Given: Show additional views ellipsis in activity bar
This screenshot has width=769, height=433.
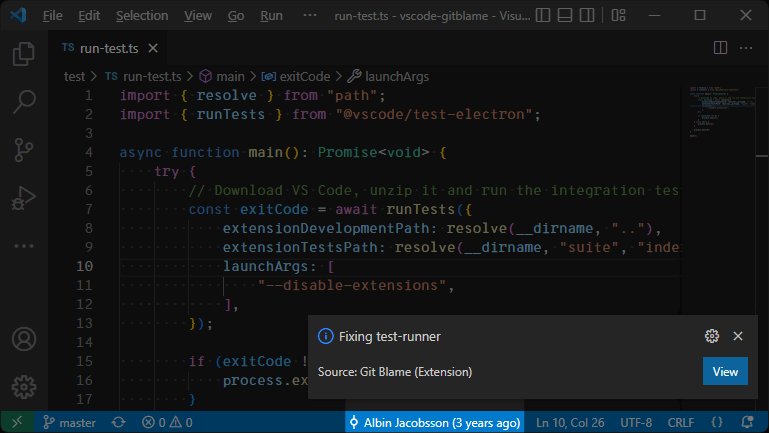Looking at the screenshot, I should pyautogui.click(x=24, y=246).
